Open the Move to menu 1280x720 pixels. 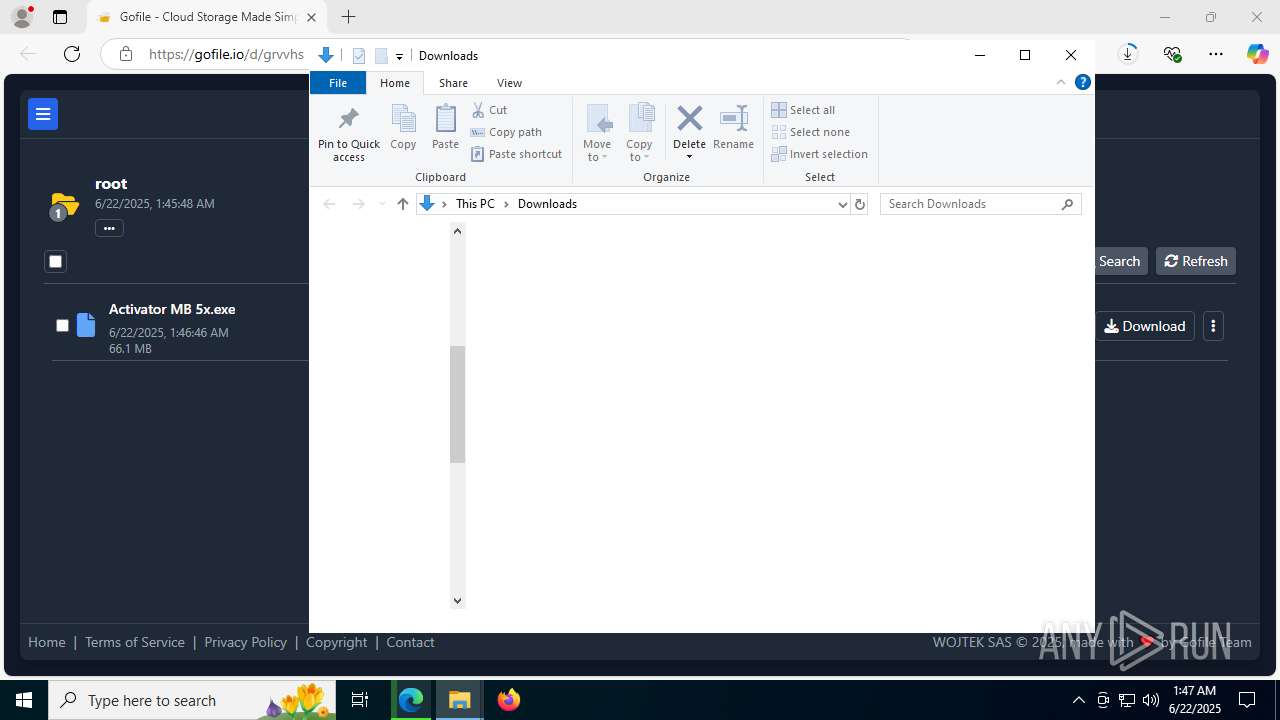point(597,133)
